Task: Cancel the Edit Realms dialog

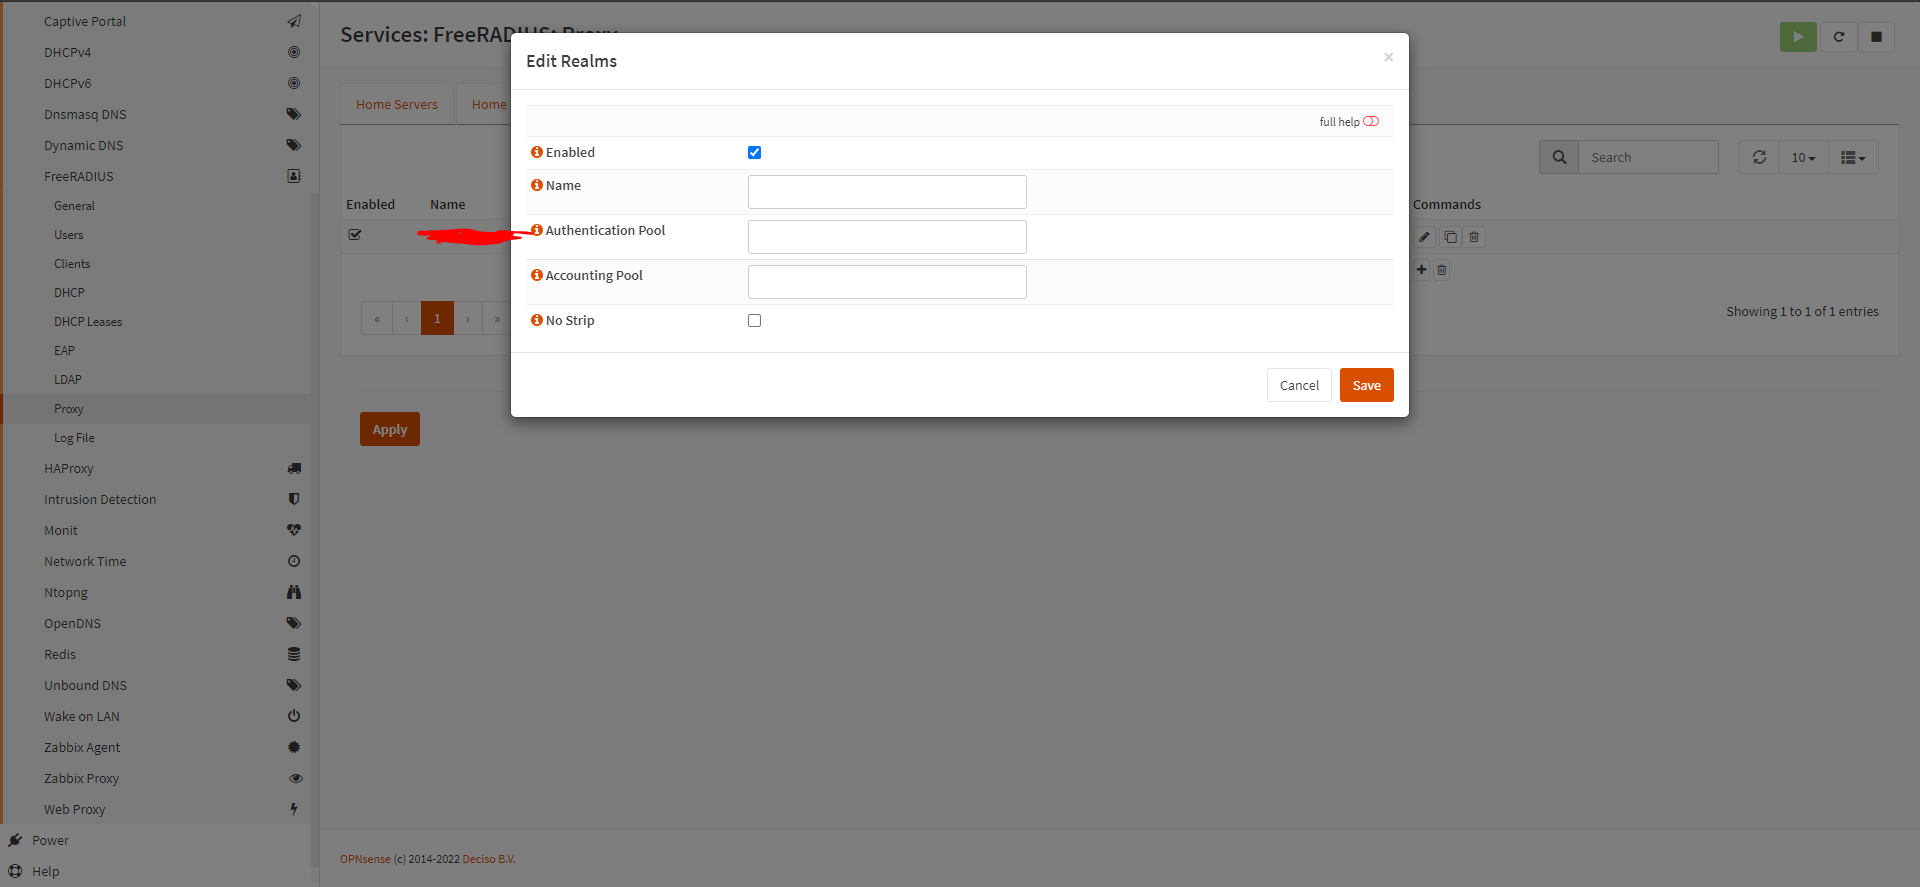Action: [1299, 385]
